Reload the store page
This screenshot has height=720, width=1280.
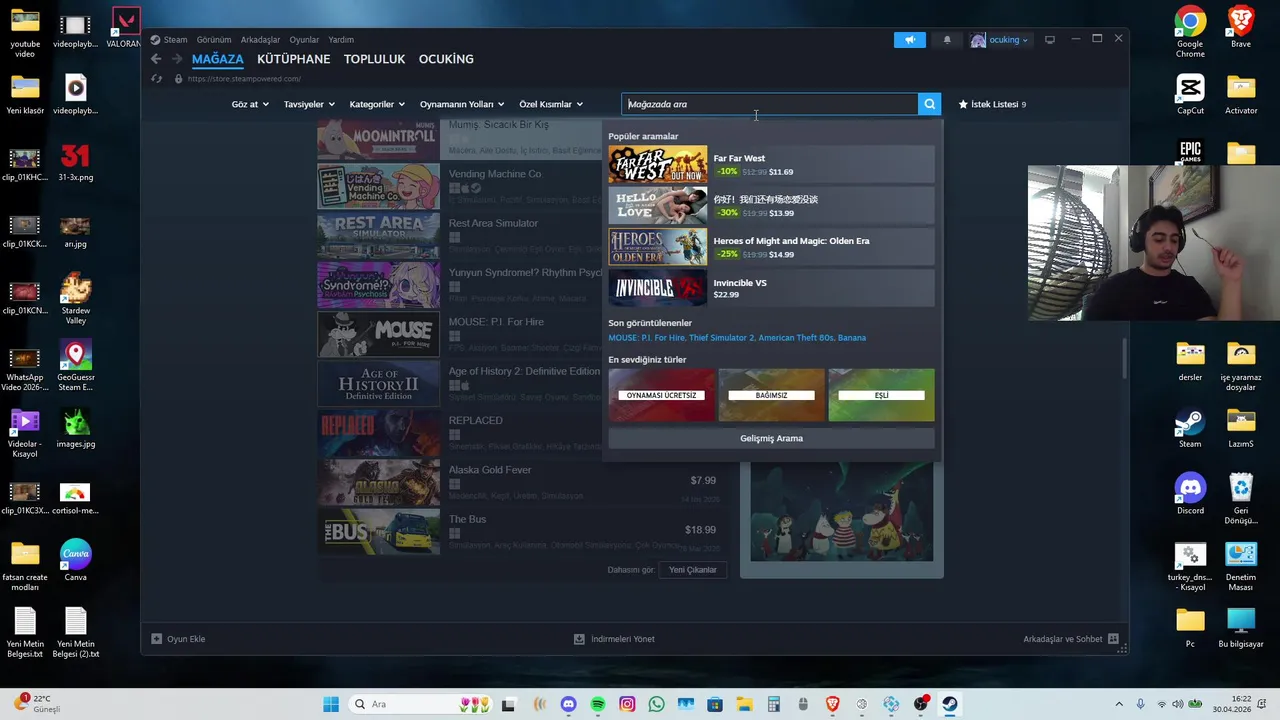pos(157,79)
